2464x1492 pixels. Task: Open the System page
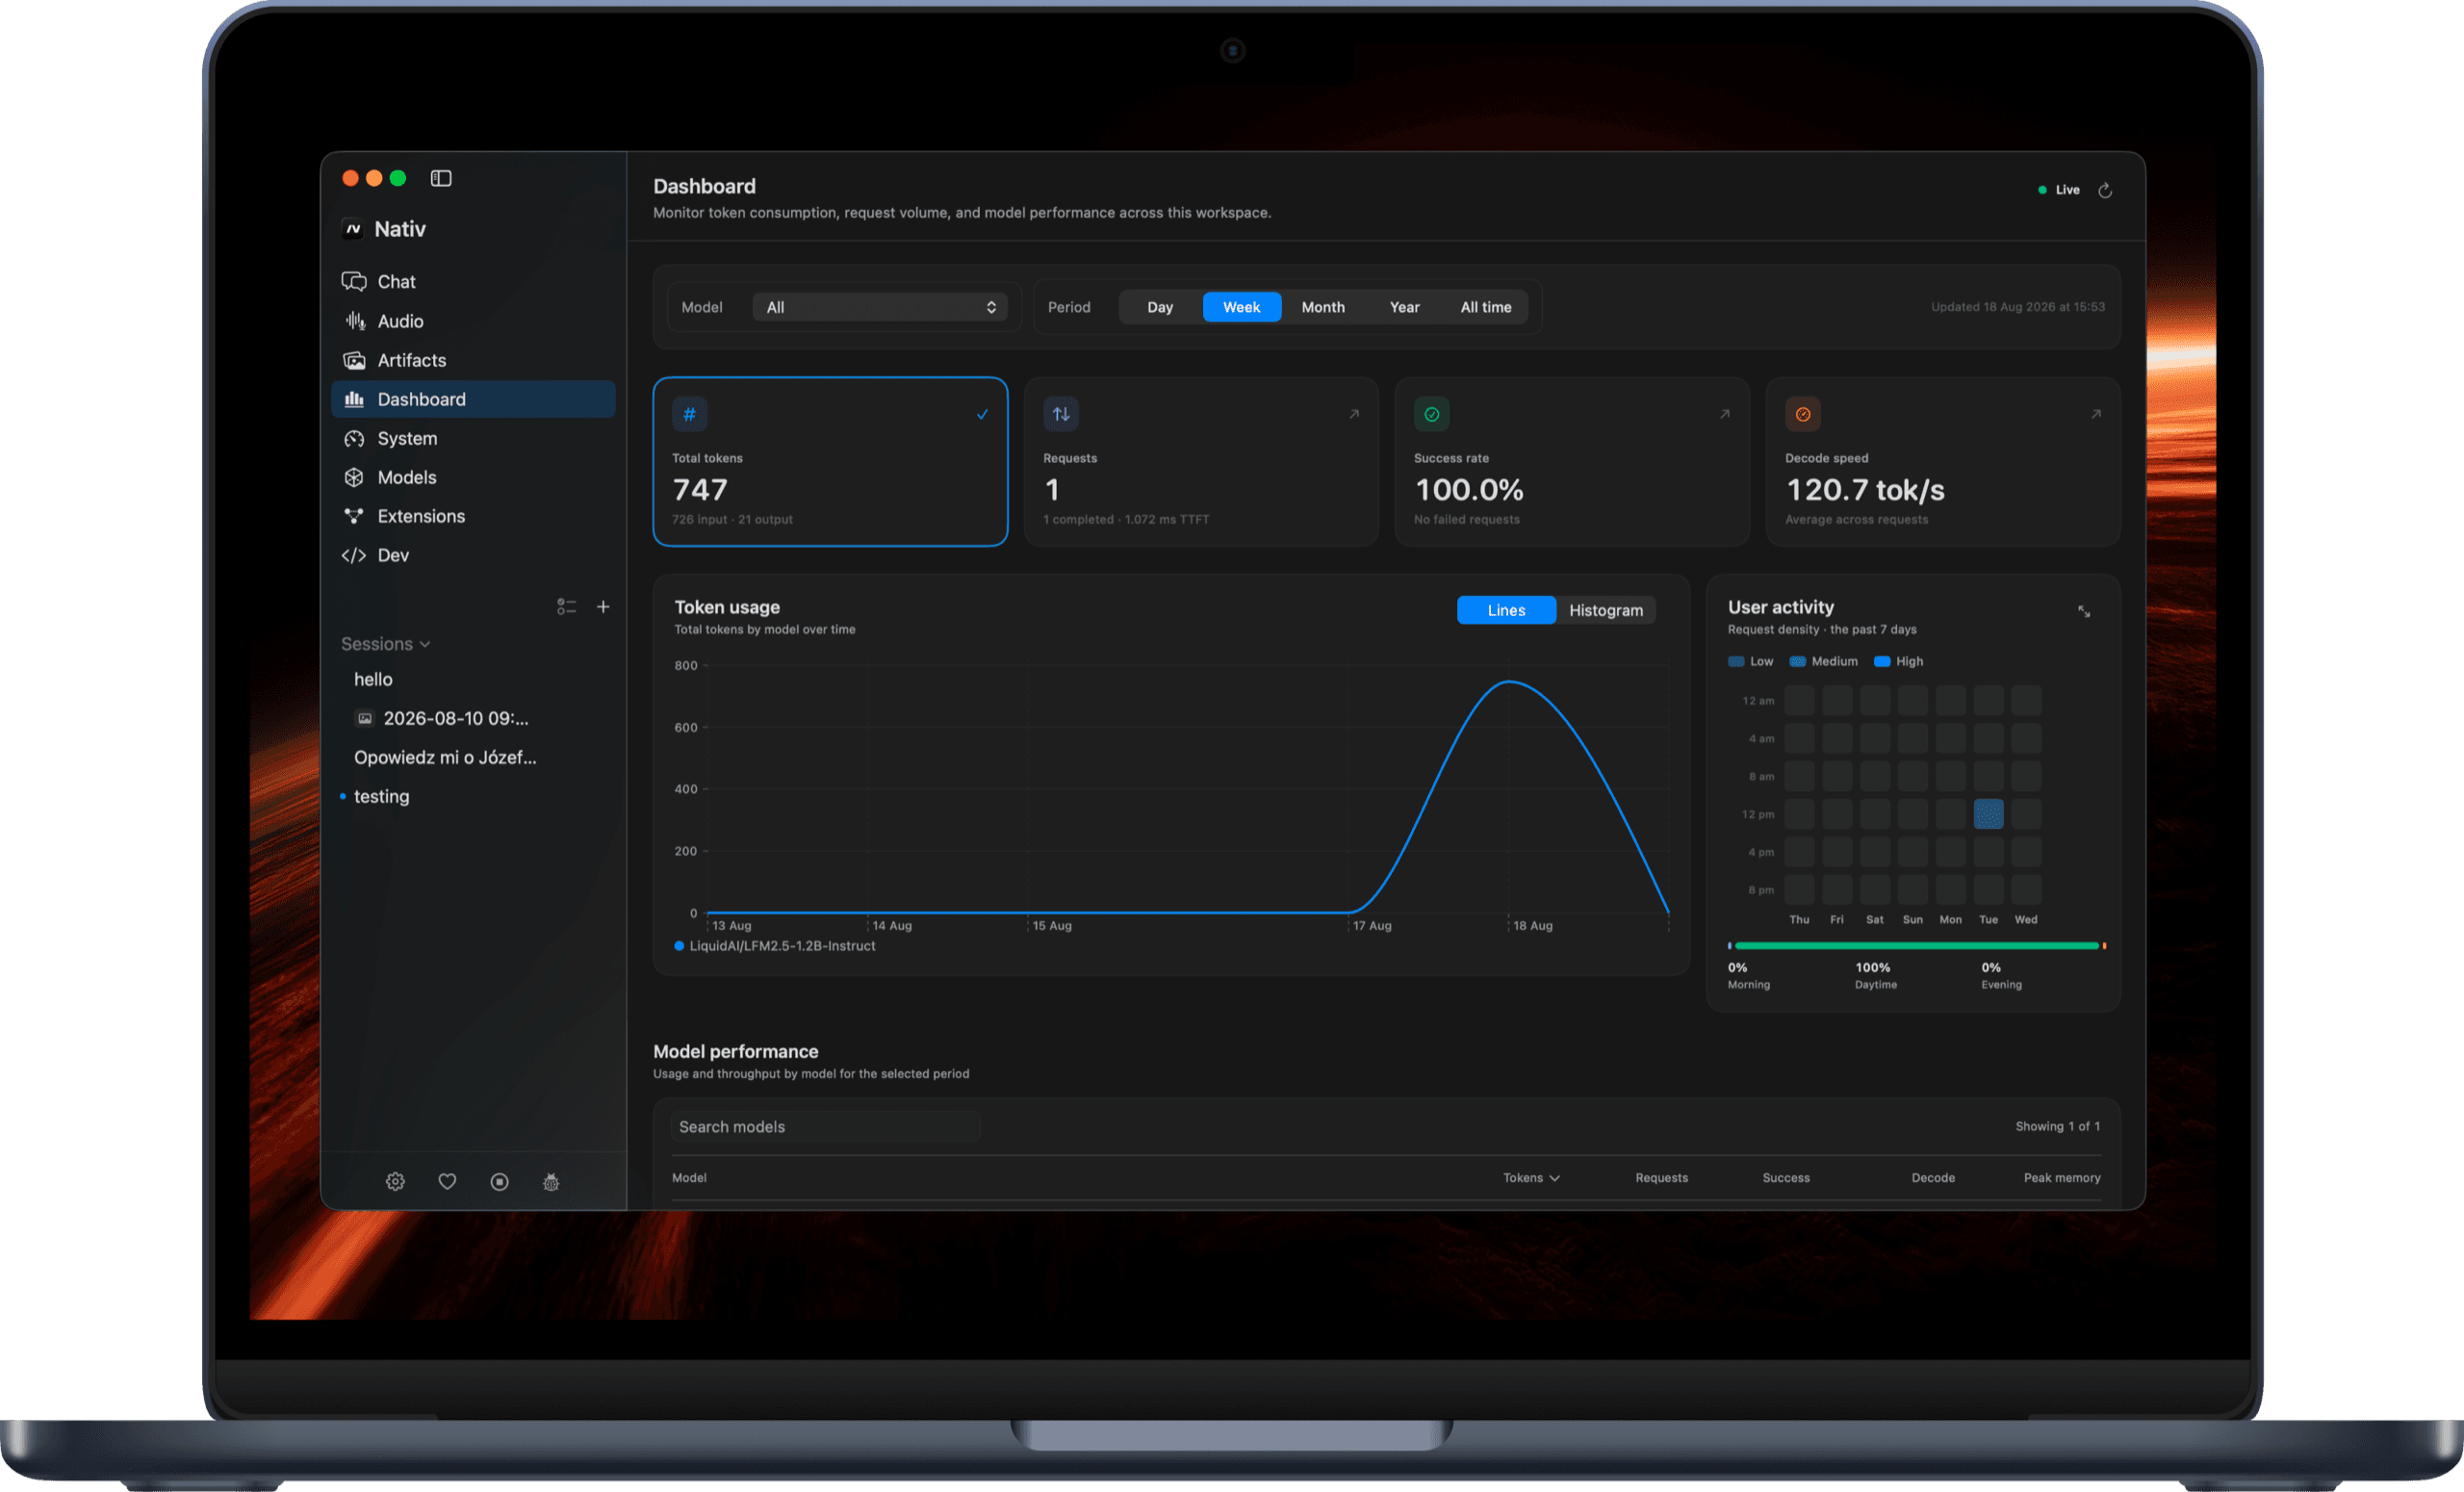coord(472,438)
